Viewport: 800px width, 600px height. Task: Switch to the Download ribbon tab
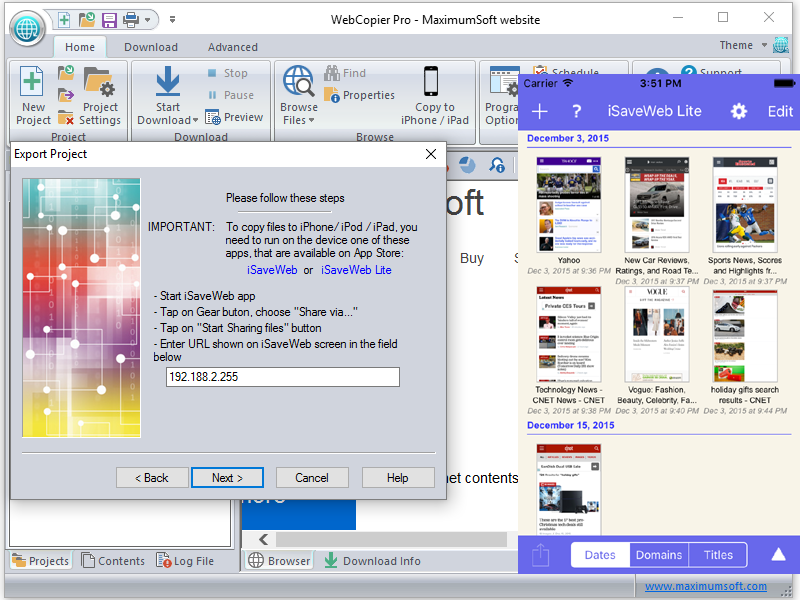pos(151,47)
